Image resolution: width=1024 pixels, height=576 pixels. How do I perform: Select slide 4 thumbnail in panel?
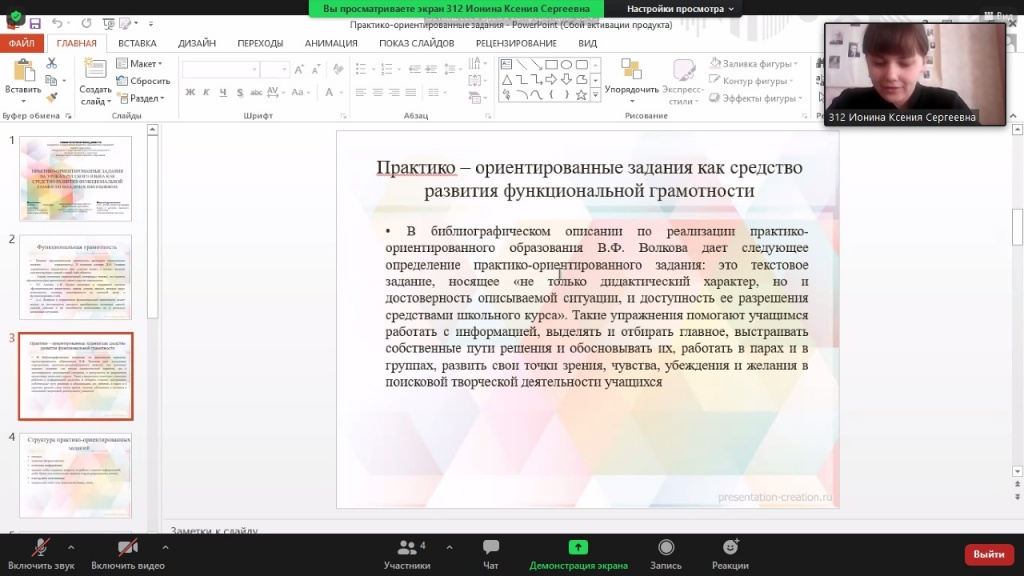coord(76,475)
